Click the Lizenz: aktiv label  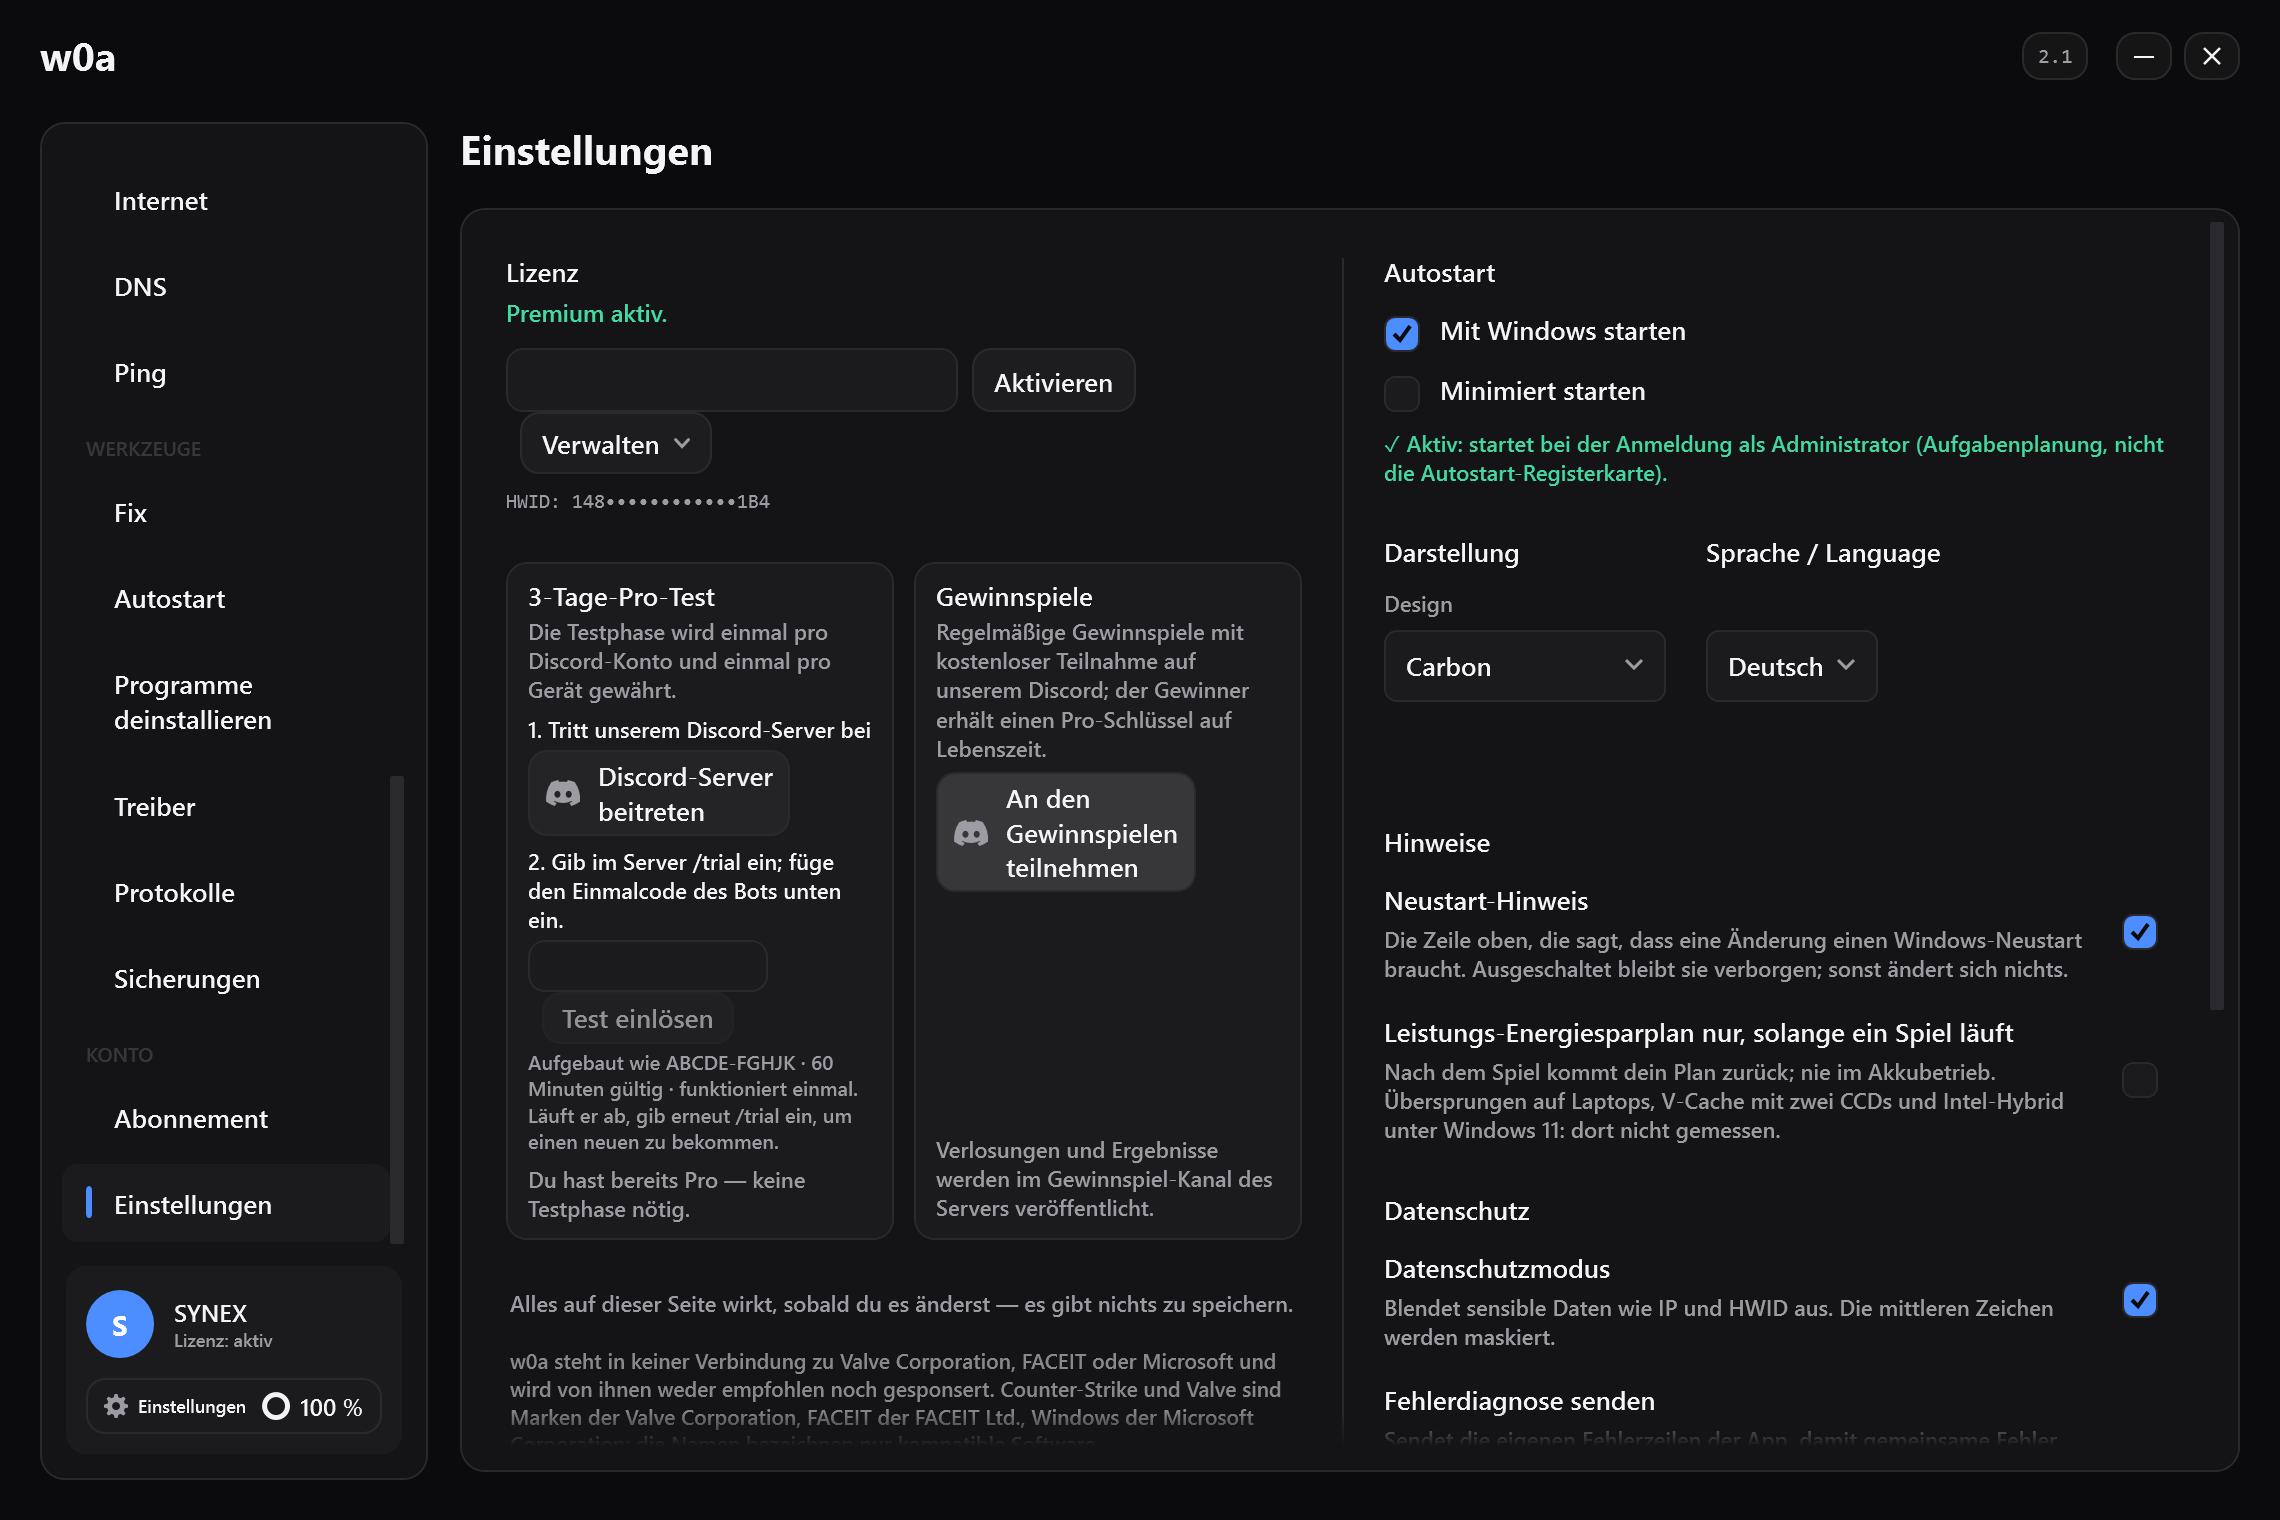point(223,1341)
